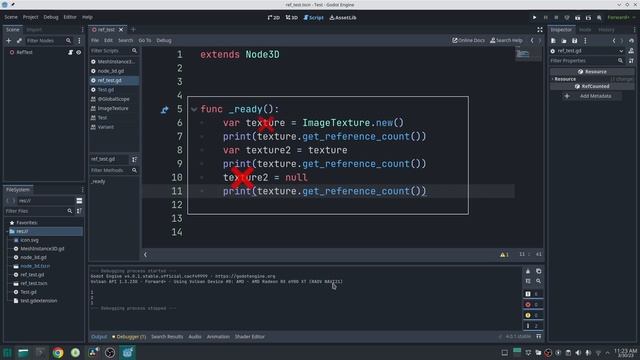Open Online Docs link
The image size is (640, 360).
469,40
